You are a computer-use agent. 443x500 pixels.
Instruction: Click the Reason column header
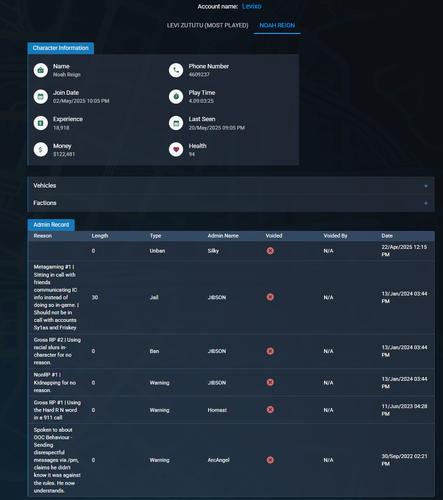(x=43, y=236)
